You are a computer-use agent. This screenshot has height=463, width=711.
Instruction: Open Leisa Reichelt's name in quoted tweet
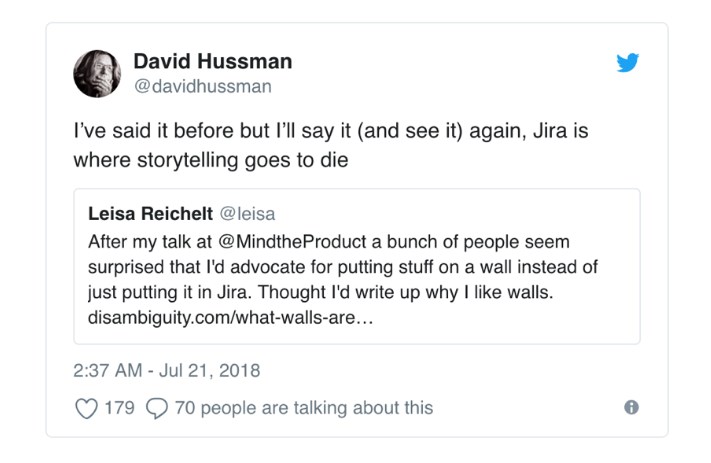tap(150, 213)
